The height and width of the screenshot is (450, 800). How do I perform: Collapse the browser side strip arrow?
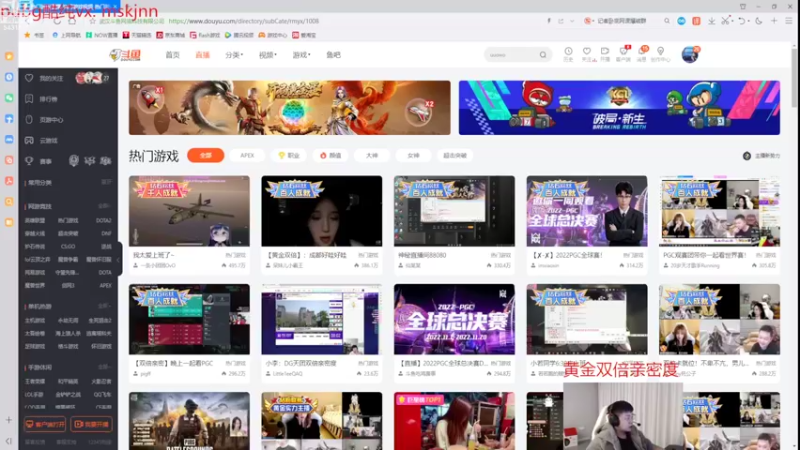pos(9,440)
